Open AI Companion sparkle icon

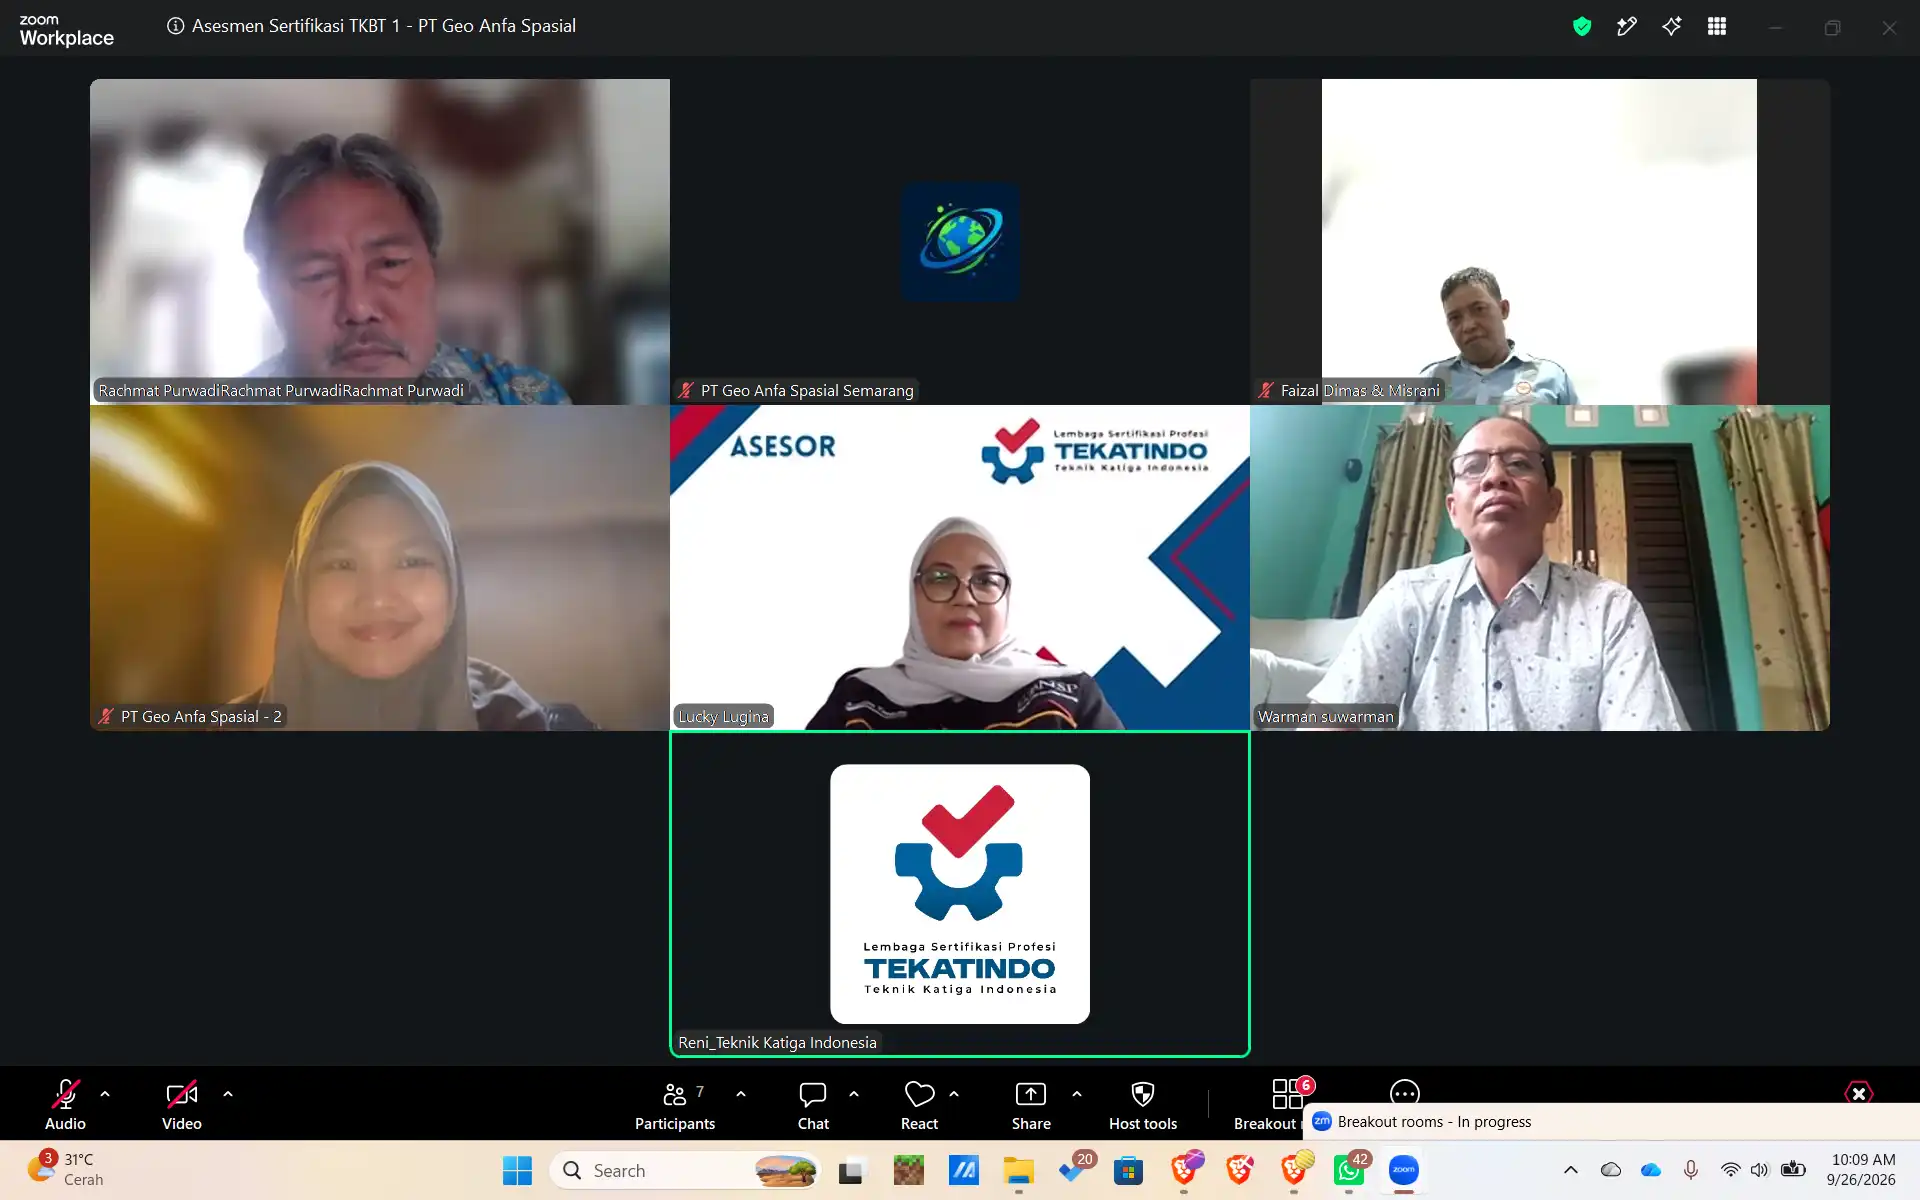point(1672,27)
